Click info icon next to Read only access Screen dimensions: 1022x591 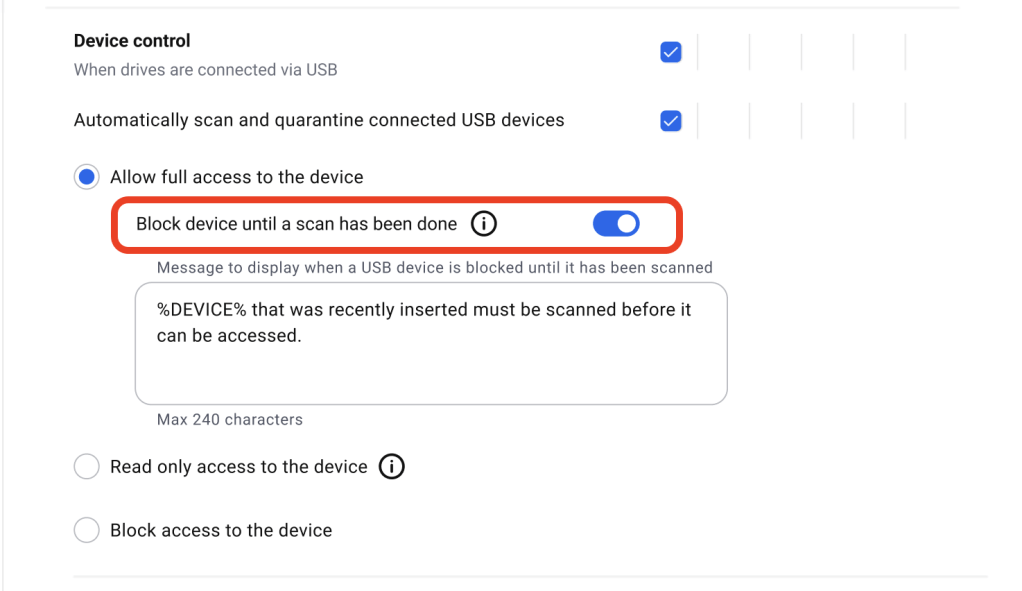pos(392,467)
